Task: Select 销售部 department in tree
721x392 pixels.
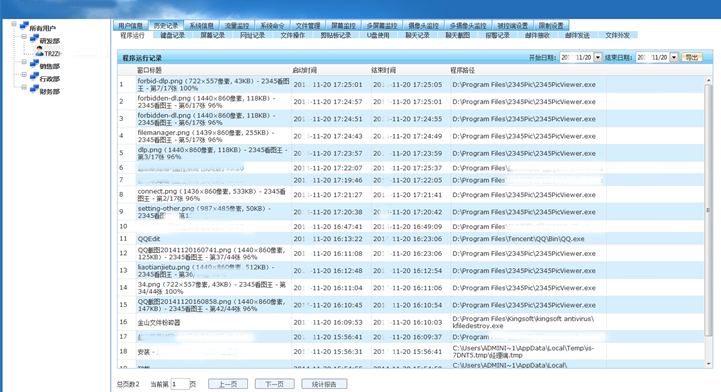Action: tap(50, 66)
